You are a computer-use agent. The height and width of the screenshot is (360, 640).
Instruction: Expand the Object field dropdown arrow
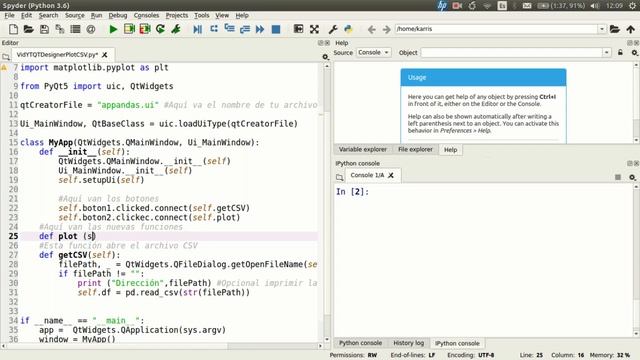pyautogui.click(x=607, y=53)
